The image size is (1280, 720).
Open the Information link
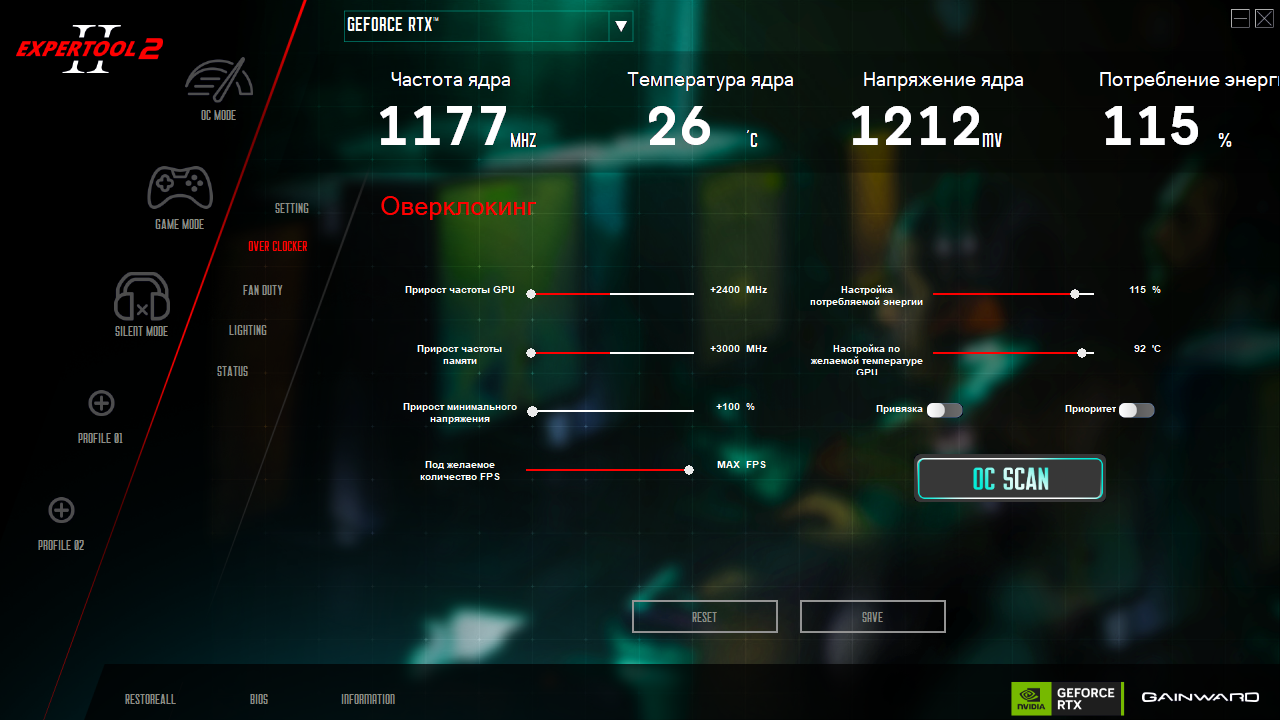click(x=368, y=699)
